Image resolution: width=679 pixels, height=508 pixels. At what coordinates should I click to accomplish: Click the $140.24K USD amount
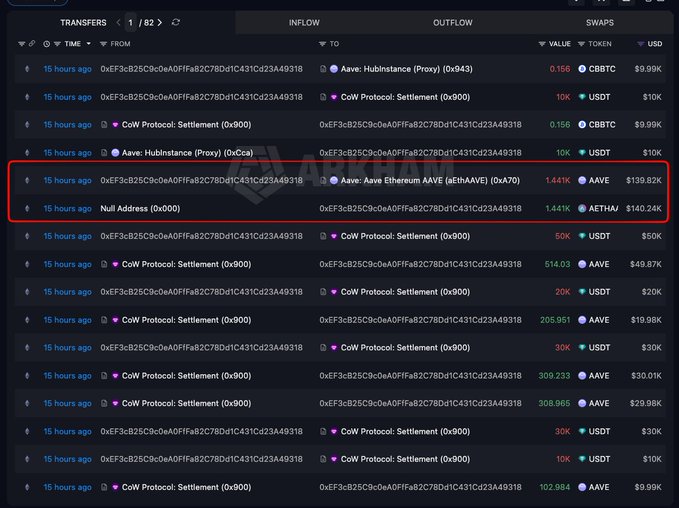coord(643,208)
